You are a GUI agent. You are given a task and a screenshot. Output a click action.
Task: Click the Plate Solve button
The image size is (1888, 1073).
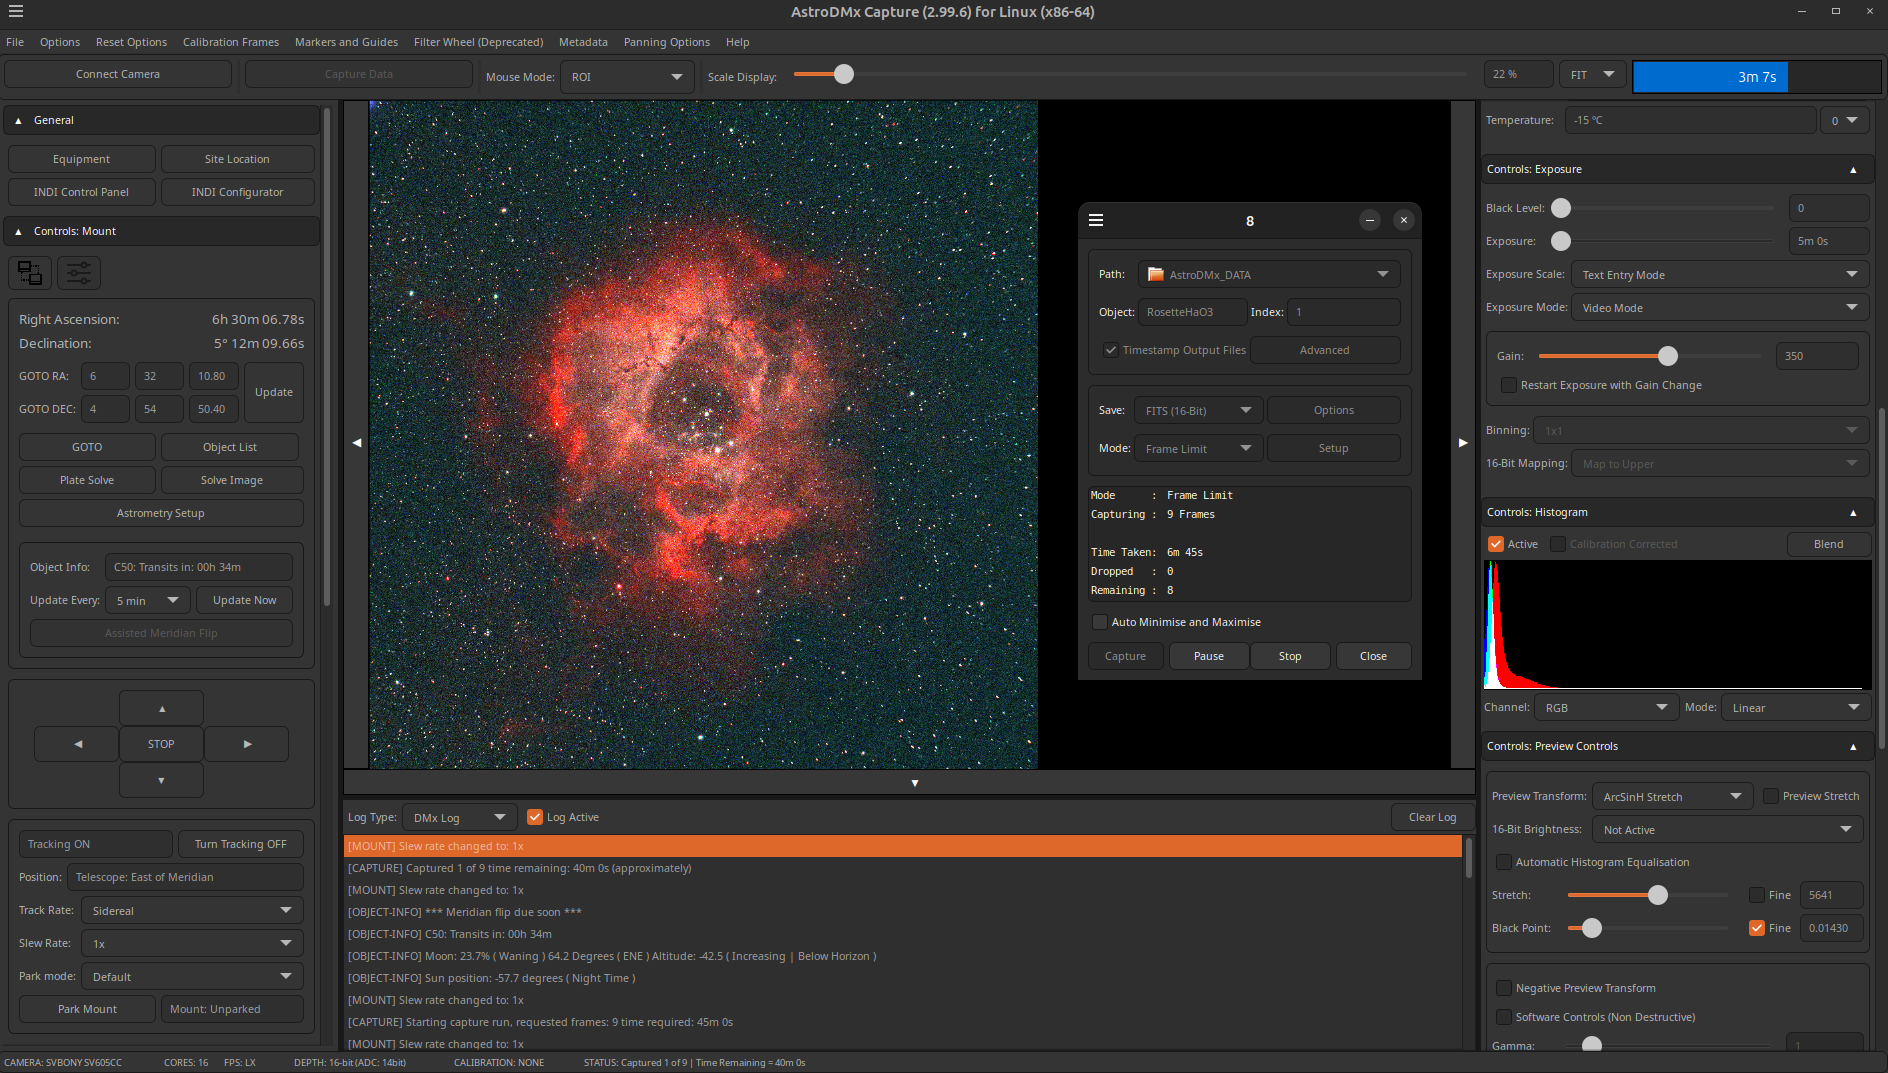(x=87, y=480)
